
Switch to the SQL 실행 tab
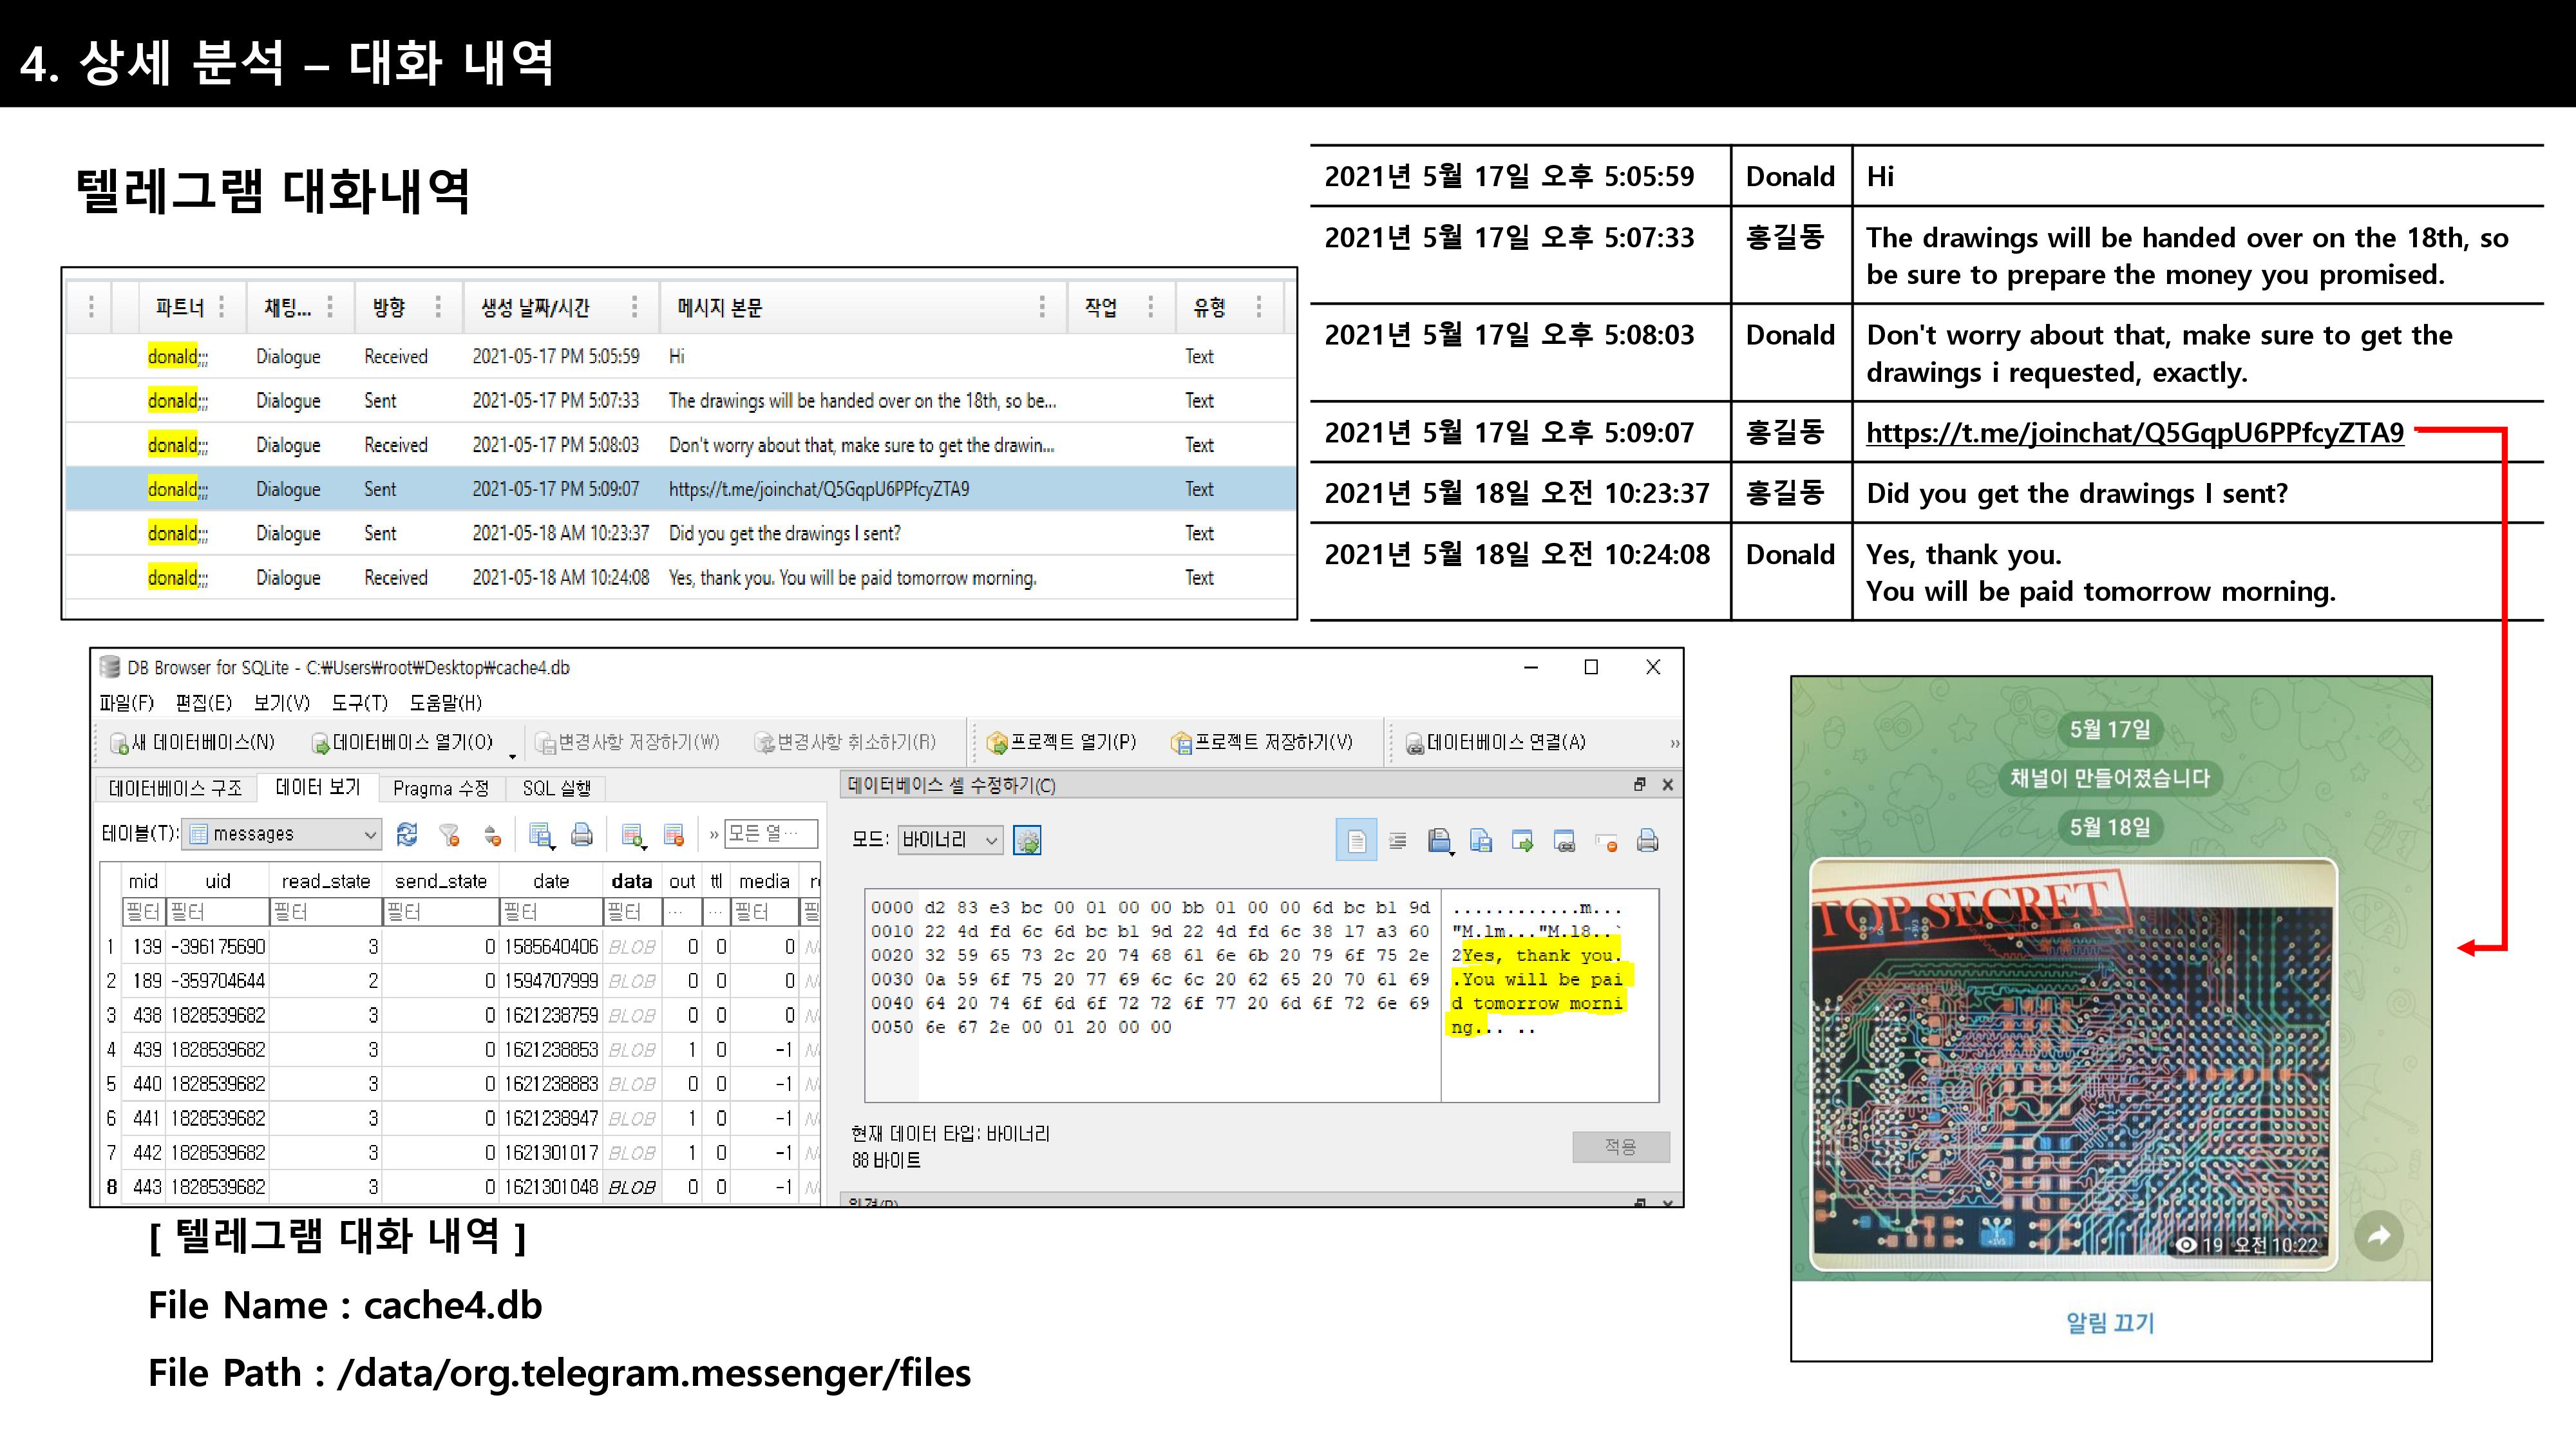click(556, 788)
